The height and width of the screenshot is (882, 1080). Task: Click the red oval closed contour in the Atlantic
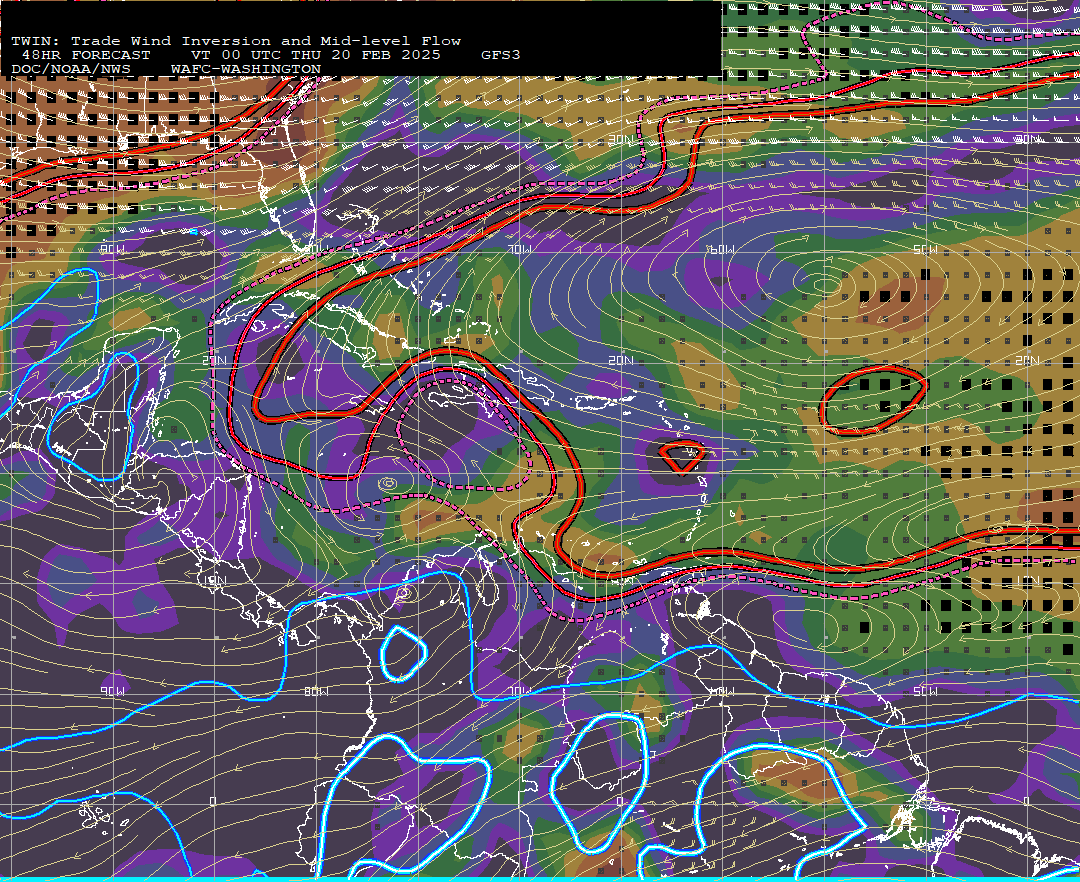click(873, 400)
